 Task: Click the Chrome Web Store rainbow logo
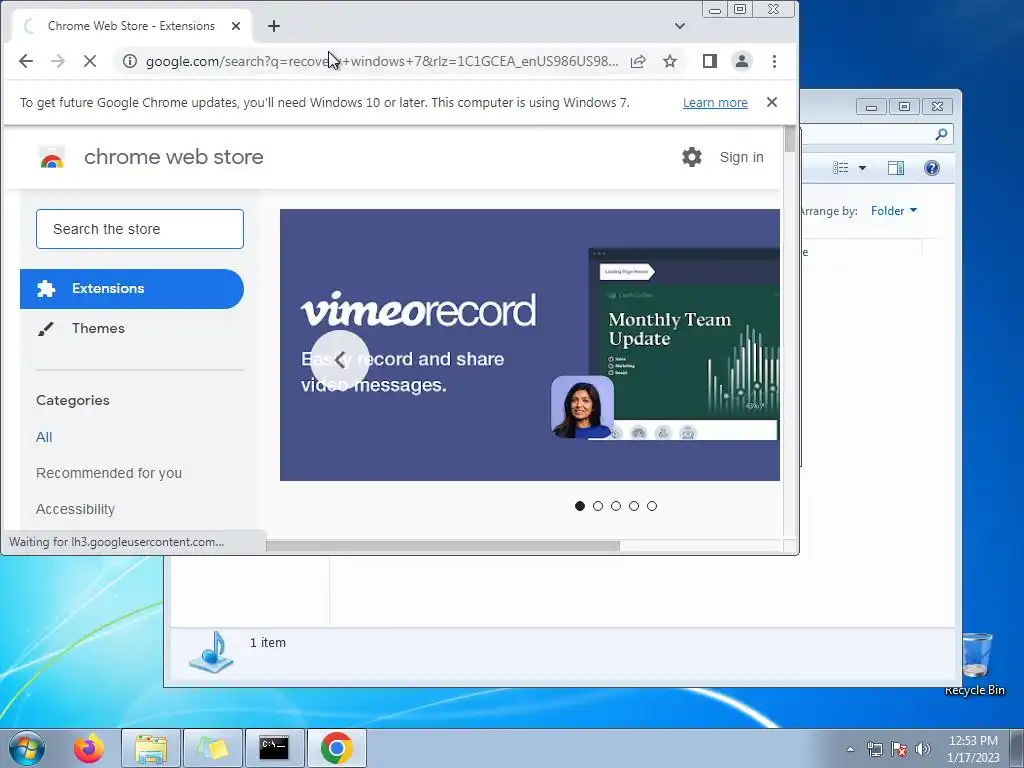point(52,157)
